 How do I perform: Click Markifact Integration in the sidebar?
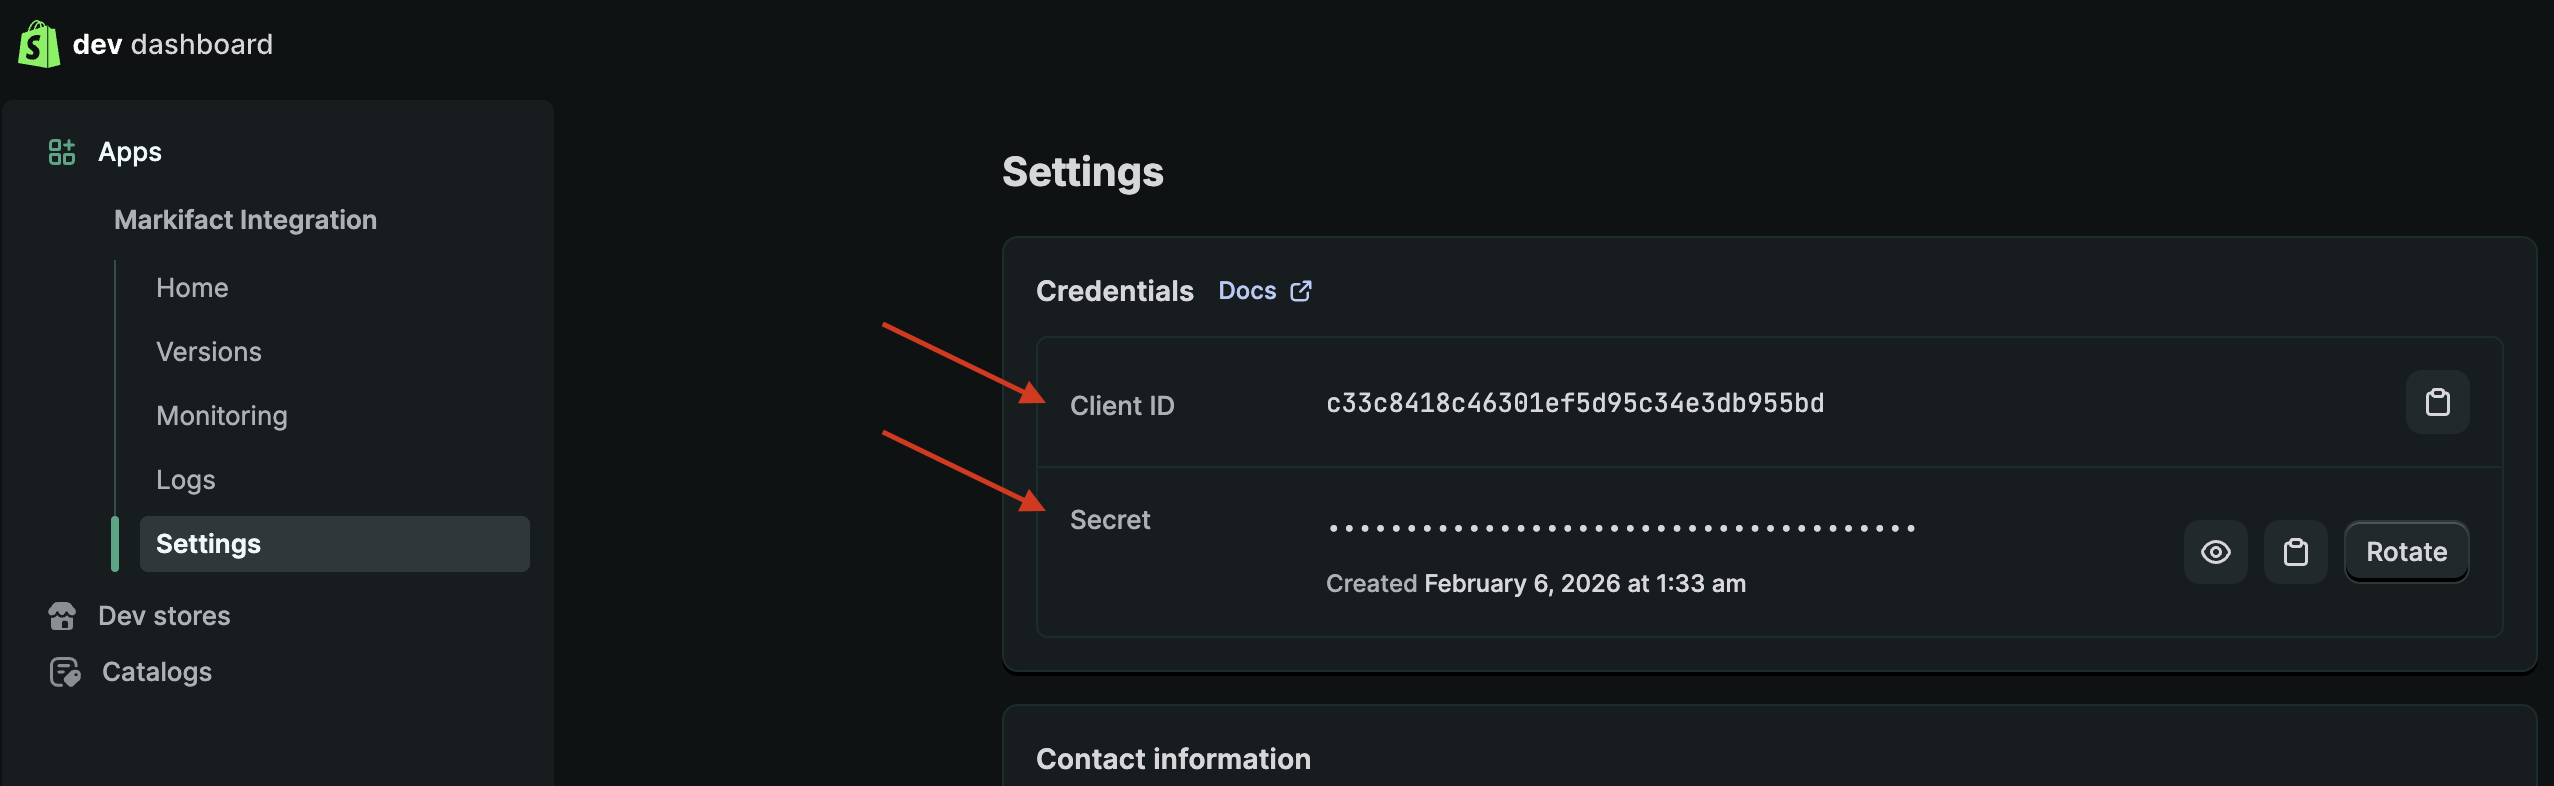[246, 219]
